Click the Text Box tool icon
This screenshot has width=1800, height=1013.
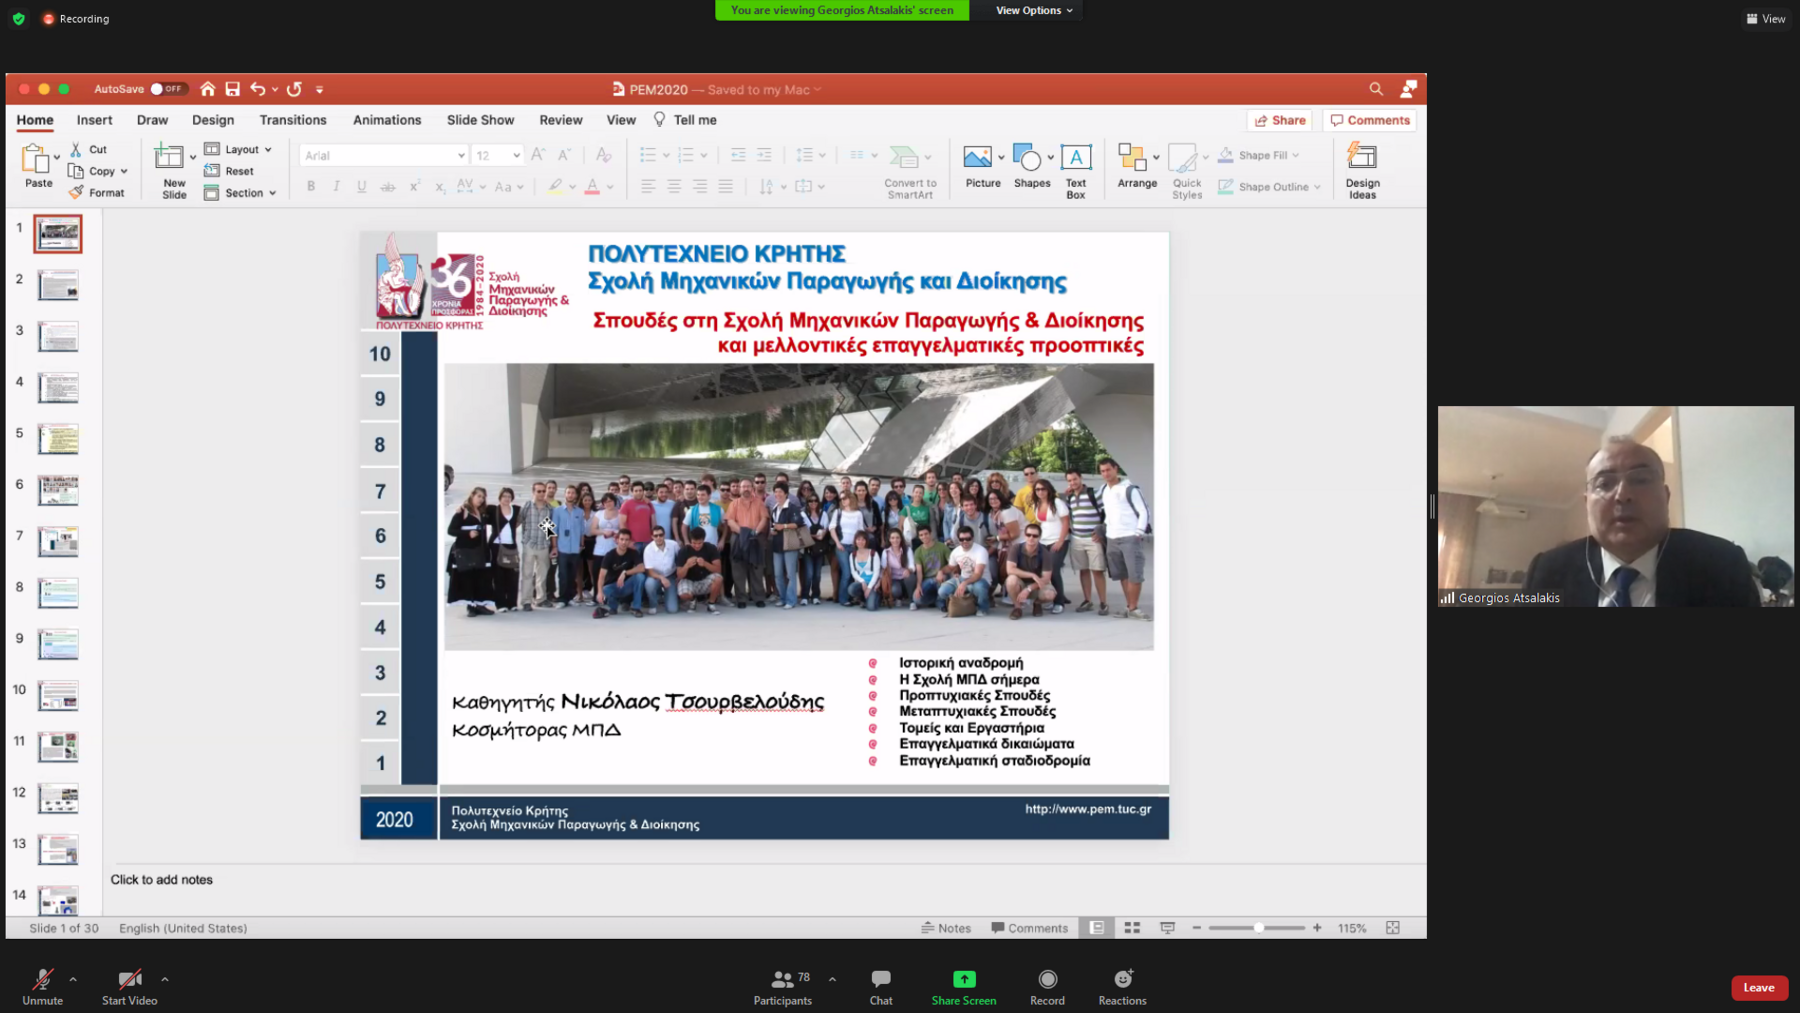click(x=1075, y=158)
